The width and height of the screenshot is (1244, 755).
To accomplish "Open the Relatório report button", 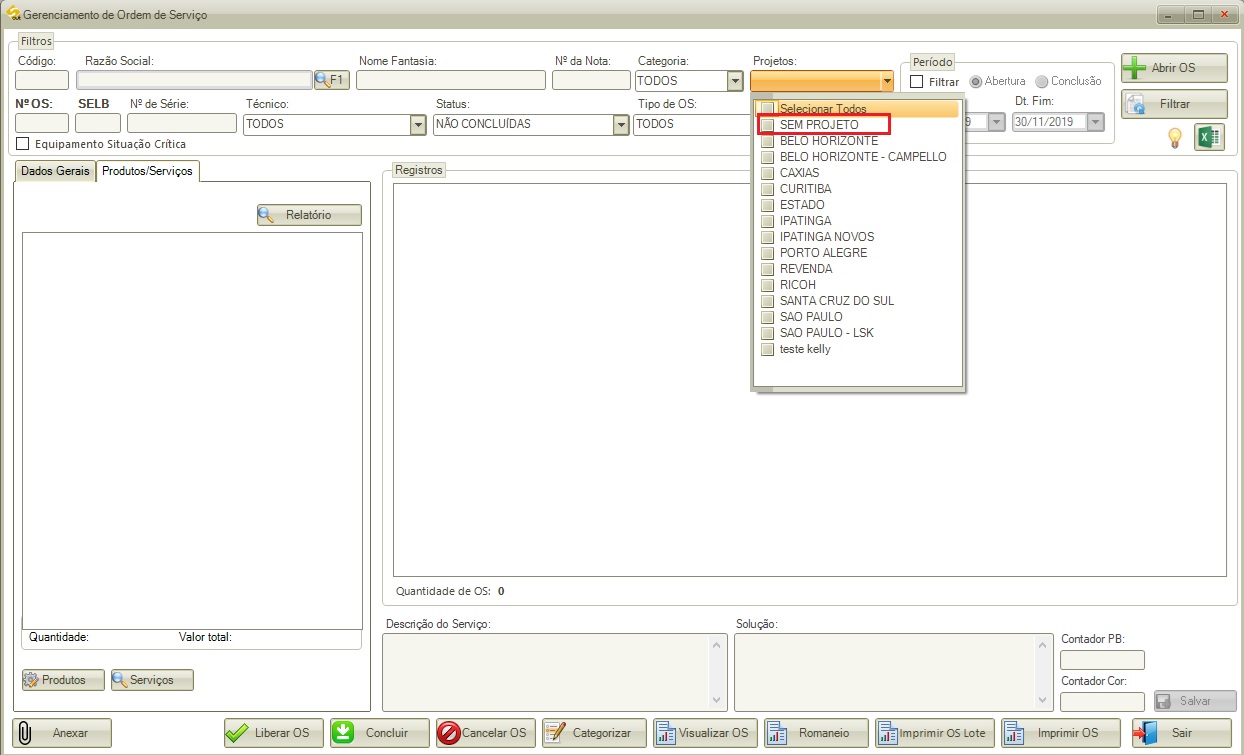I will [x=309, y=215].
